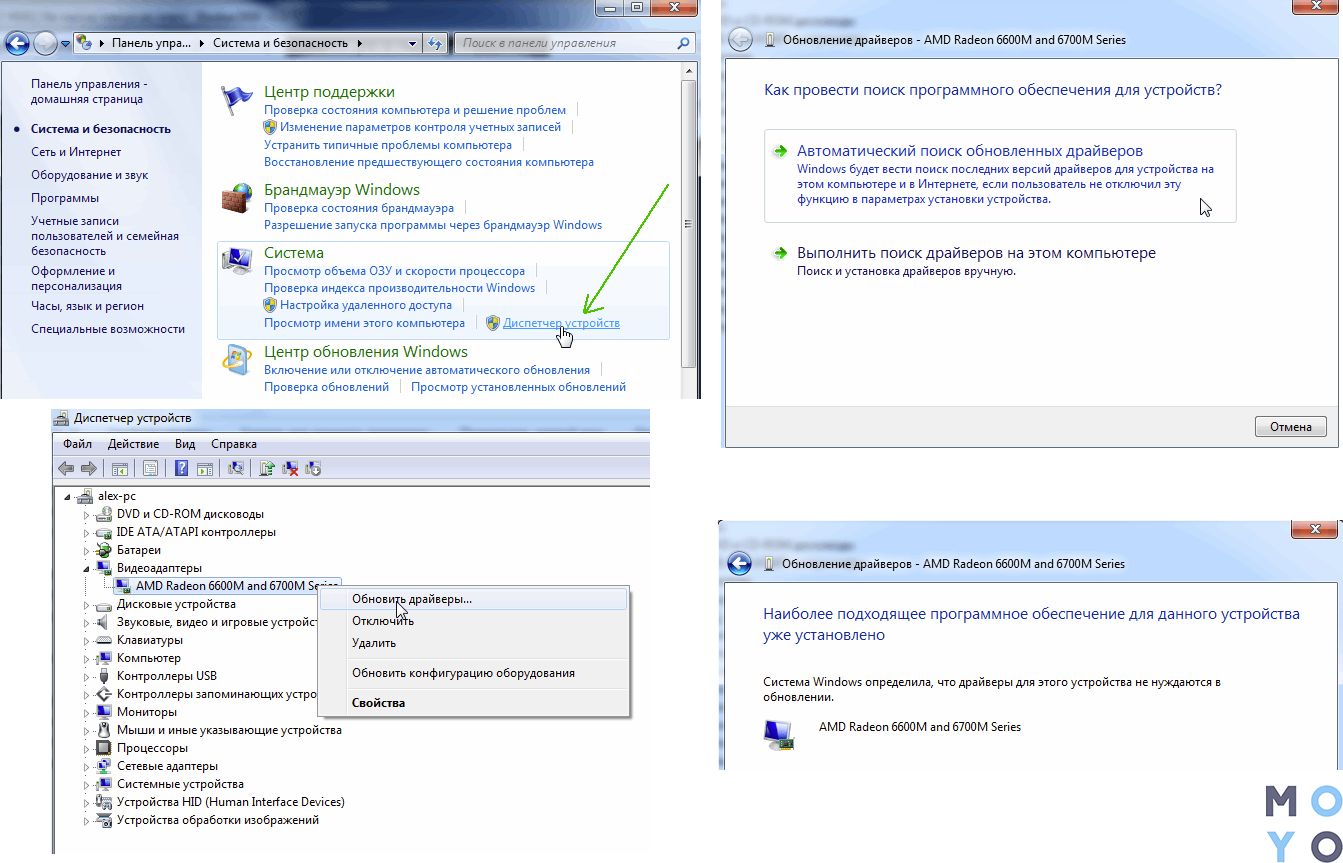
Task: Expand DVD и CD-ROM дисководы node
Action: (86, 514)
